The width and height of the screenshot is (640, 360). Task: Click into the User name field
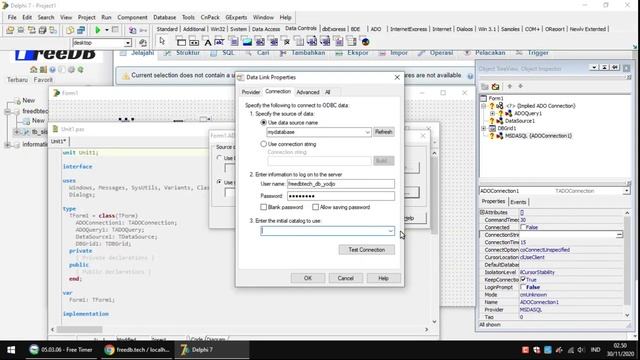tap(341, 184)
